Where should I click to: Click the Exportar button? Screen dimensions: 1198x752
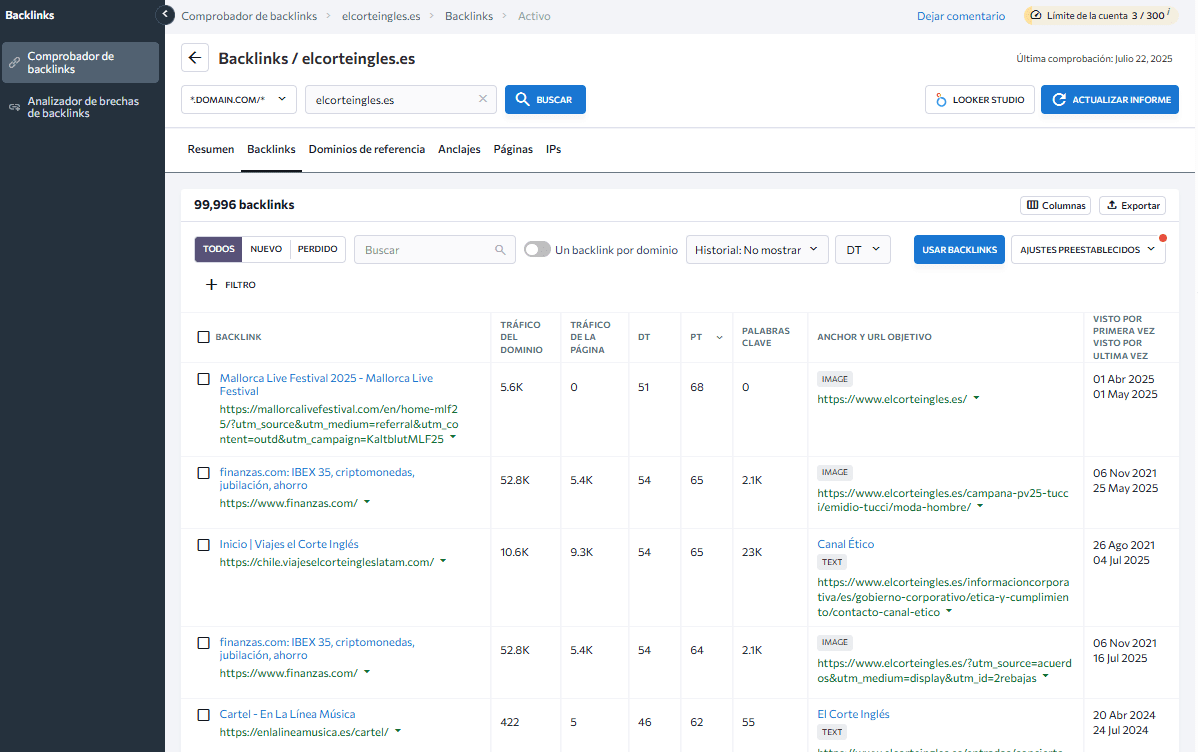point(1132,205)
